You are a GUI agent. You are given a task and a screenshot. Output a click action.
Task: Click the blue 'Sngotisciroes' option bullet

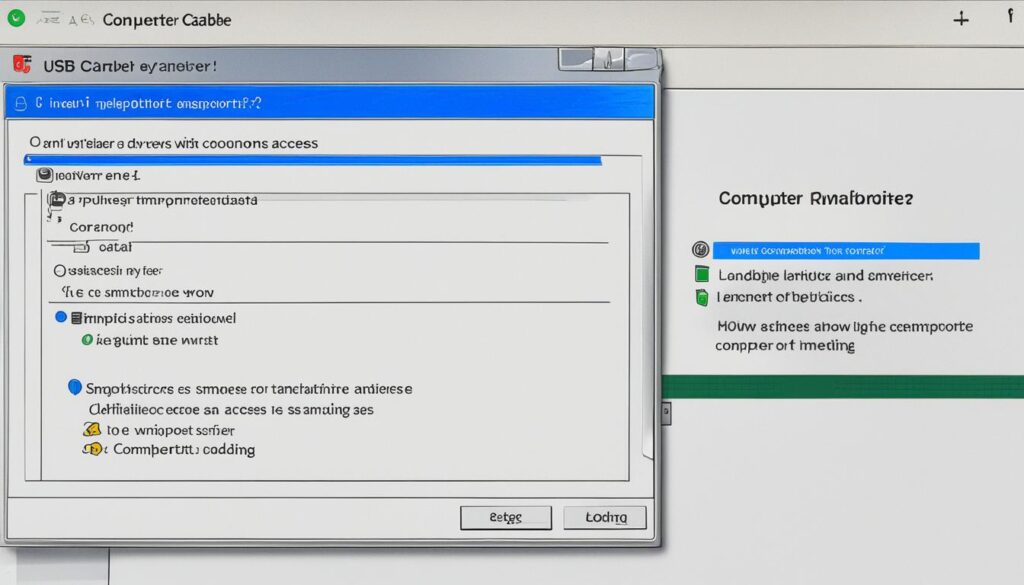(73, 388)
